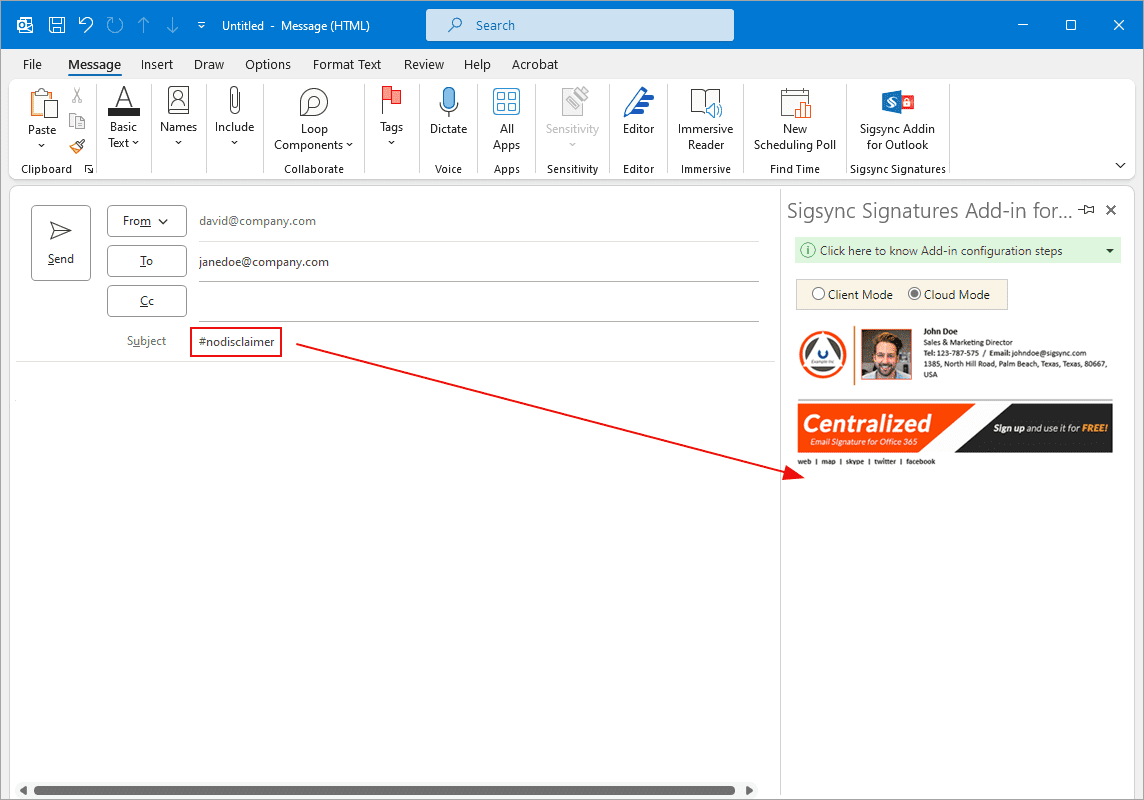1144x800 pixels.
Task: Launch the Editor proofing tool
Action: click(x=638, y=103)
